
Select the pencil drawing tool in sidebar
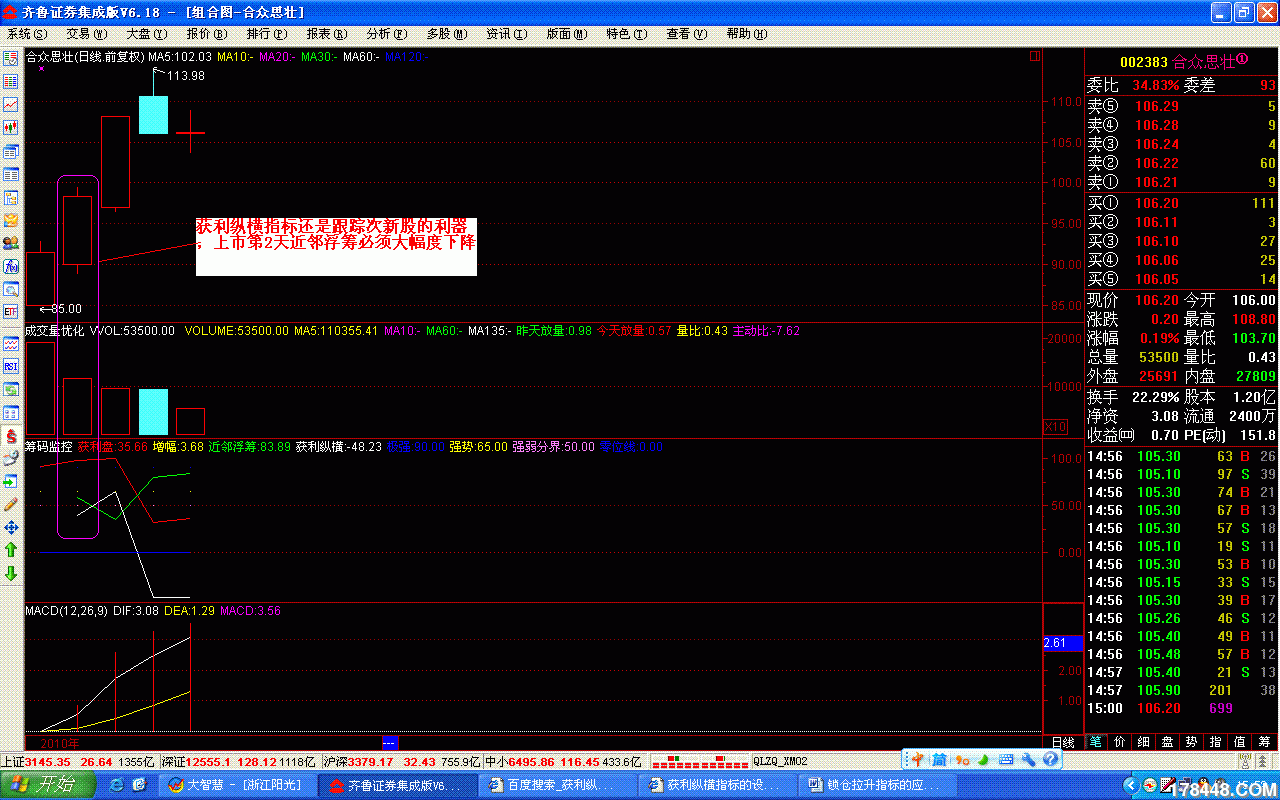click(11, 505)
